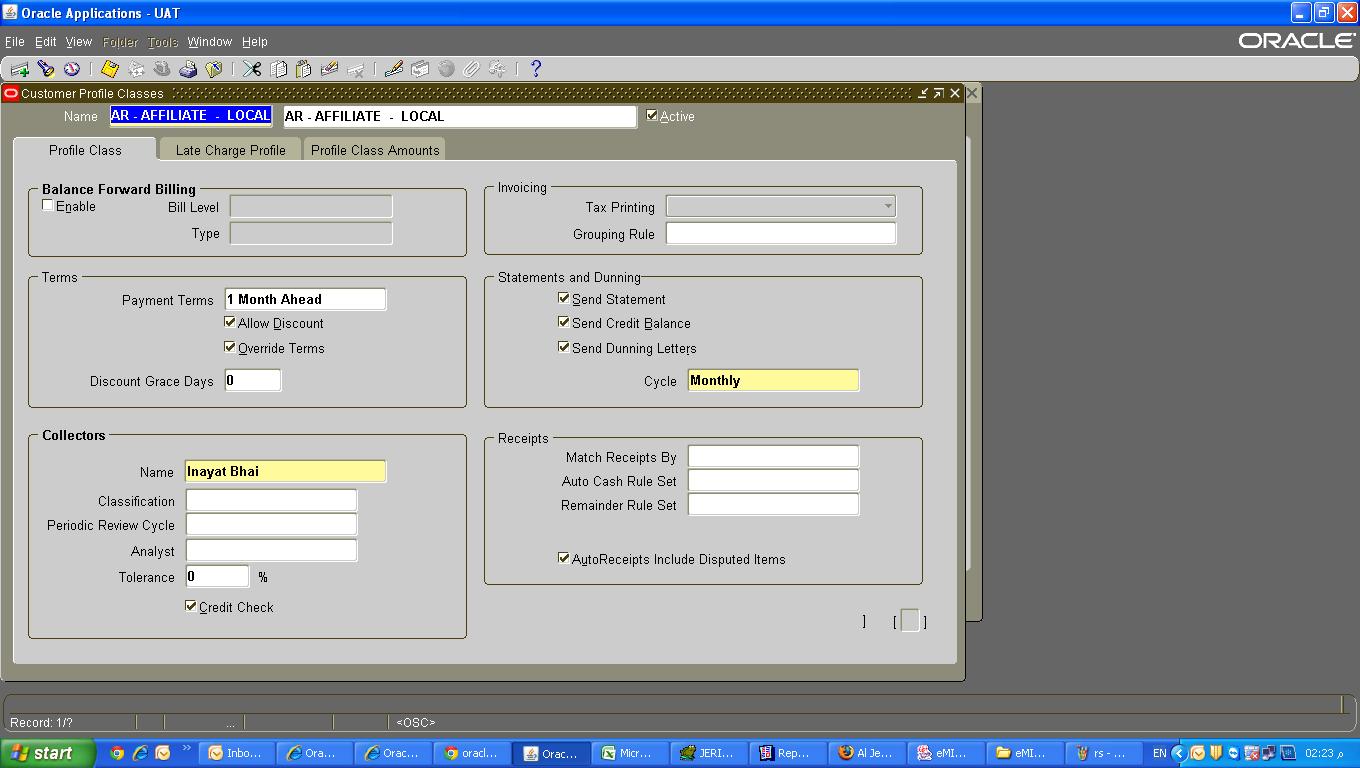Toggle the Active checkbox
Viewport: 1360px width, 768px height.
point(652,116)
